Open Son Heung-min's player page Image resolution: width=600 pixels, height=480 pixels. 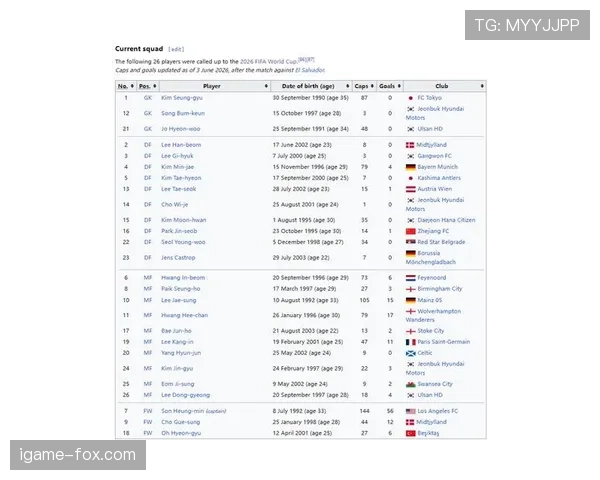pyautogui.click(x=183, y=411)
